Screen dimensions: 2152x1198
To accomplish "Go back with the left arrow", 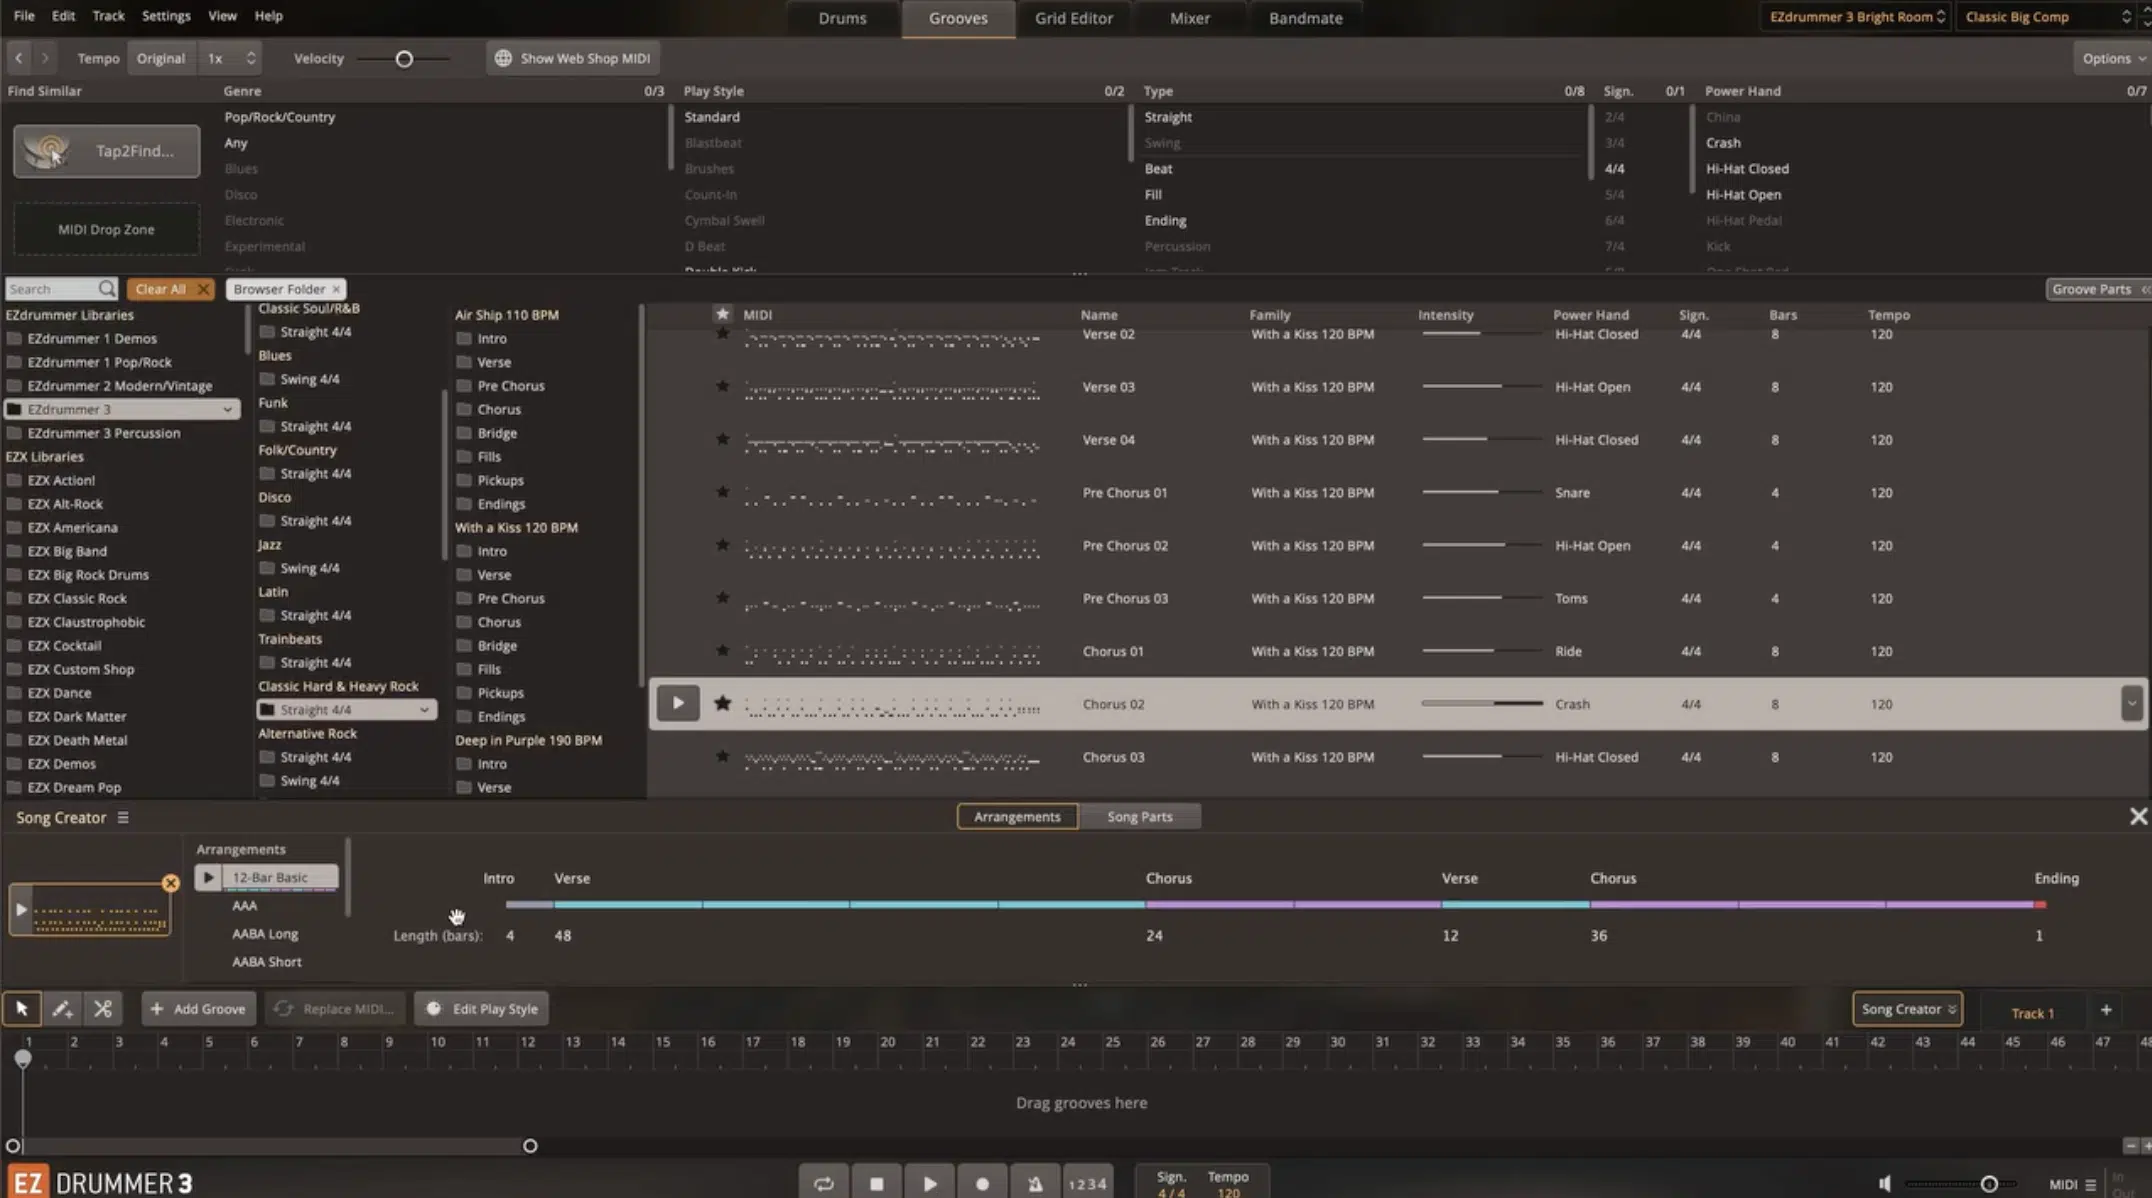I will pyautogui.click(x=18, y=58).
